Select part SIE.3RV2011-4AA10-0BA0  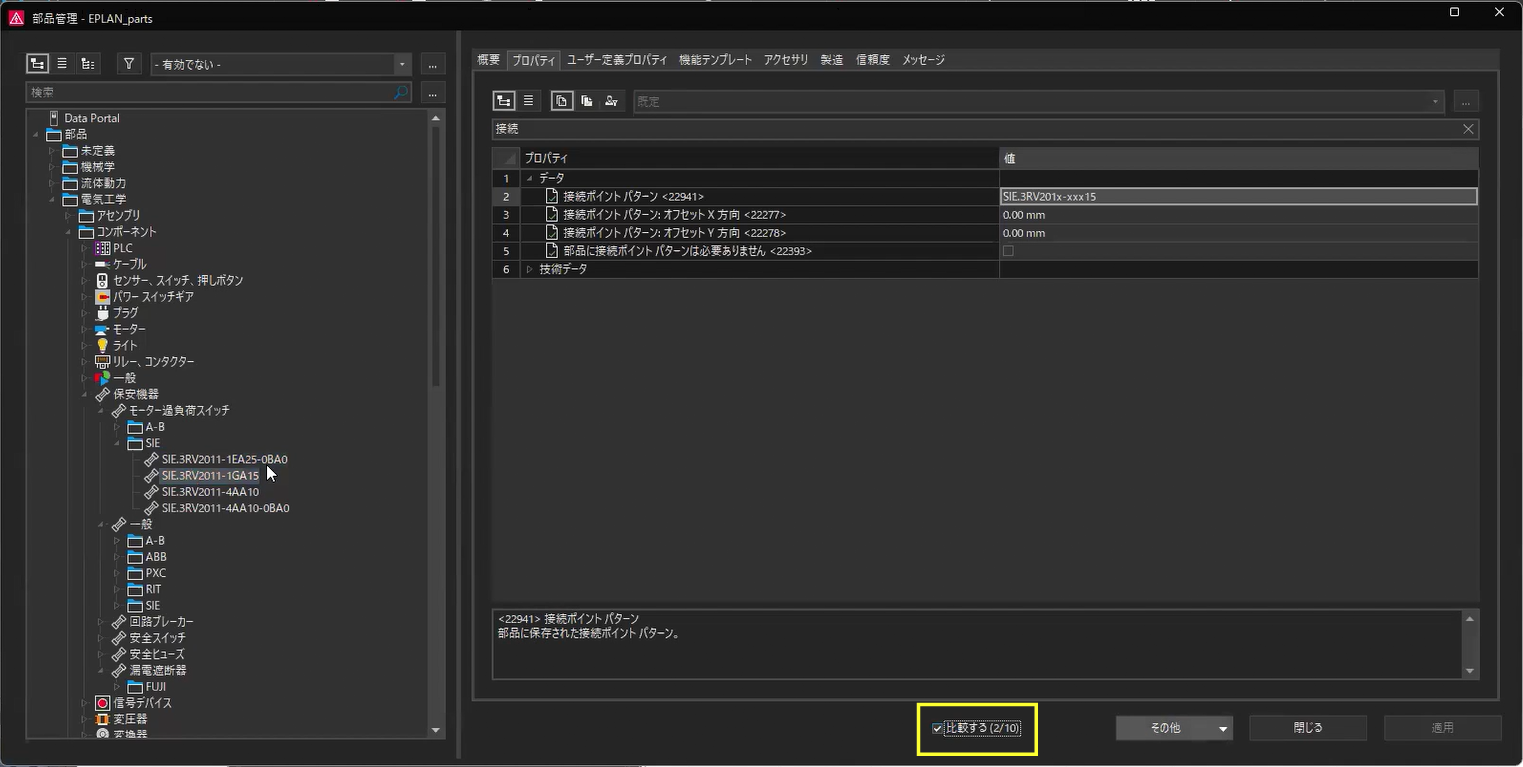tap(225, 508)
